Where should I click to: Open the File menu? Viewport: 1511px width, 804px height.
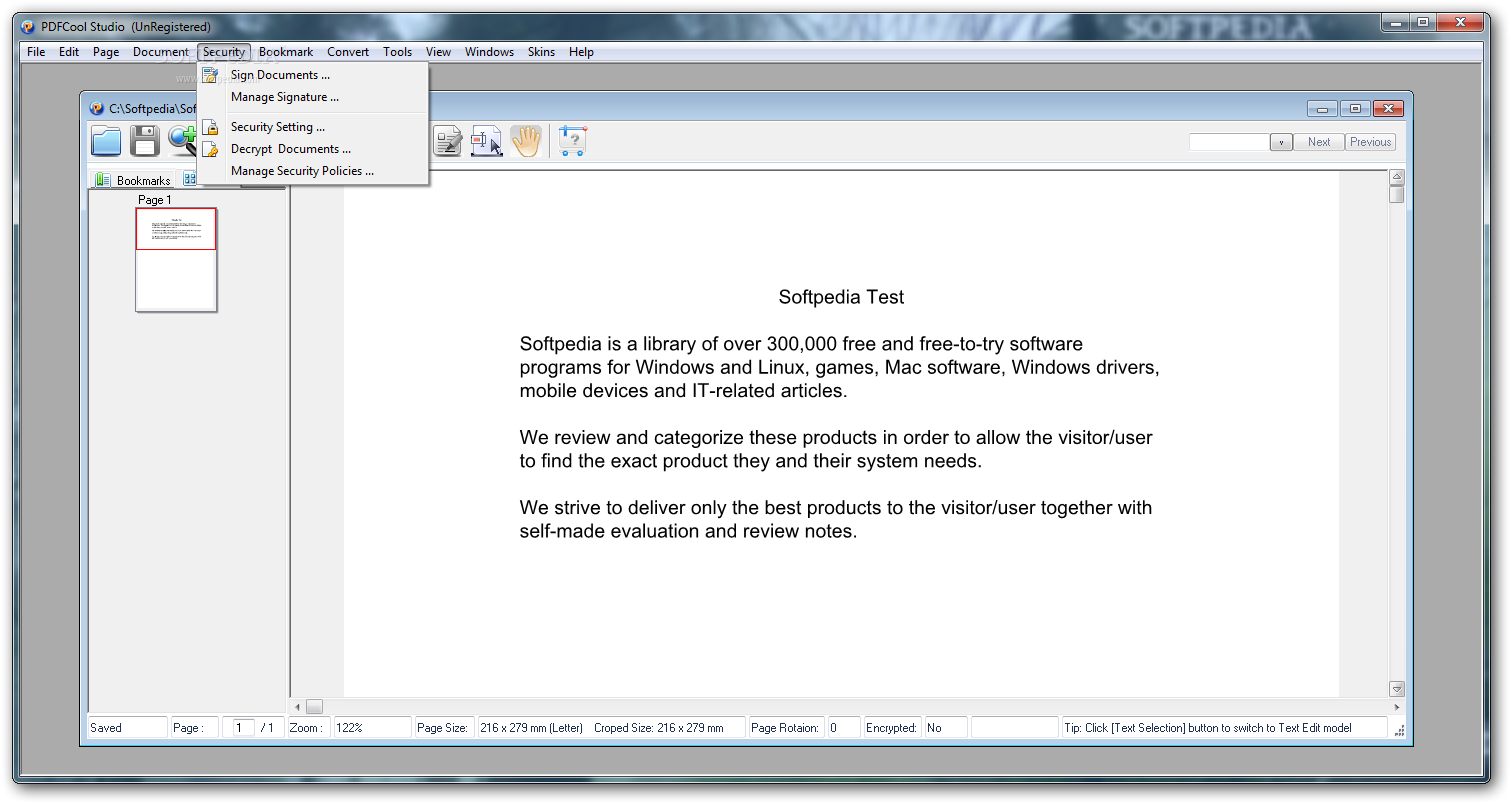pos(36,52)
